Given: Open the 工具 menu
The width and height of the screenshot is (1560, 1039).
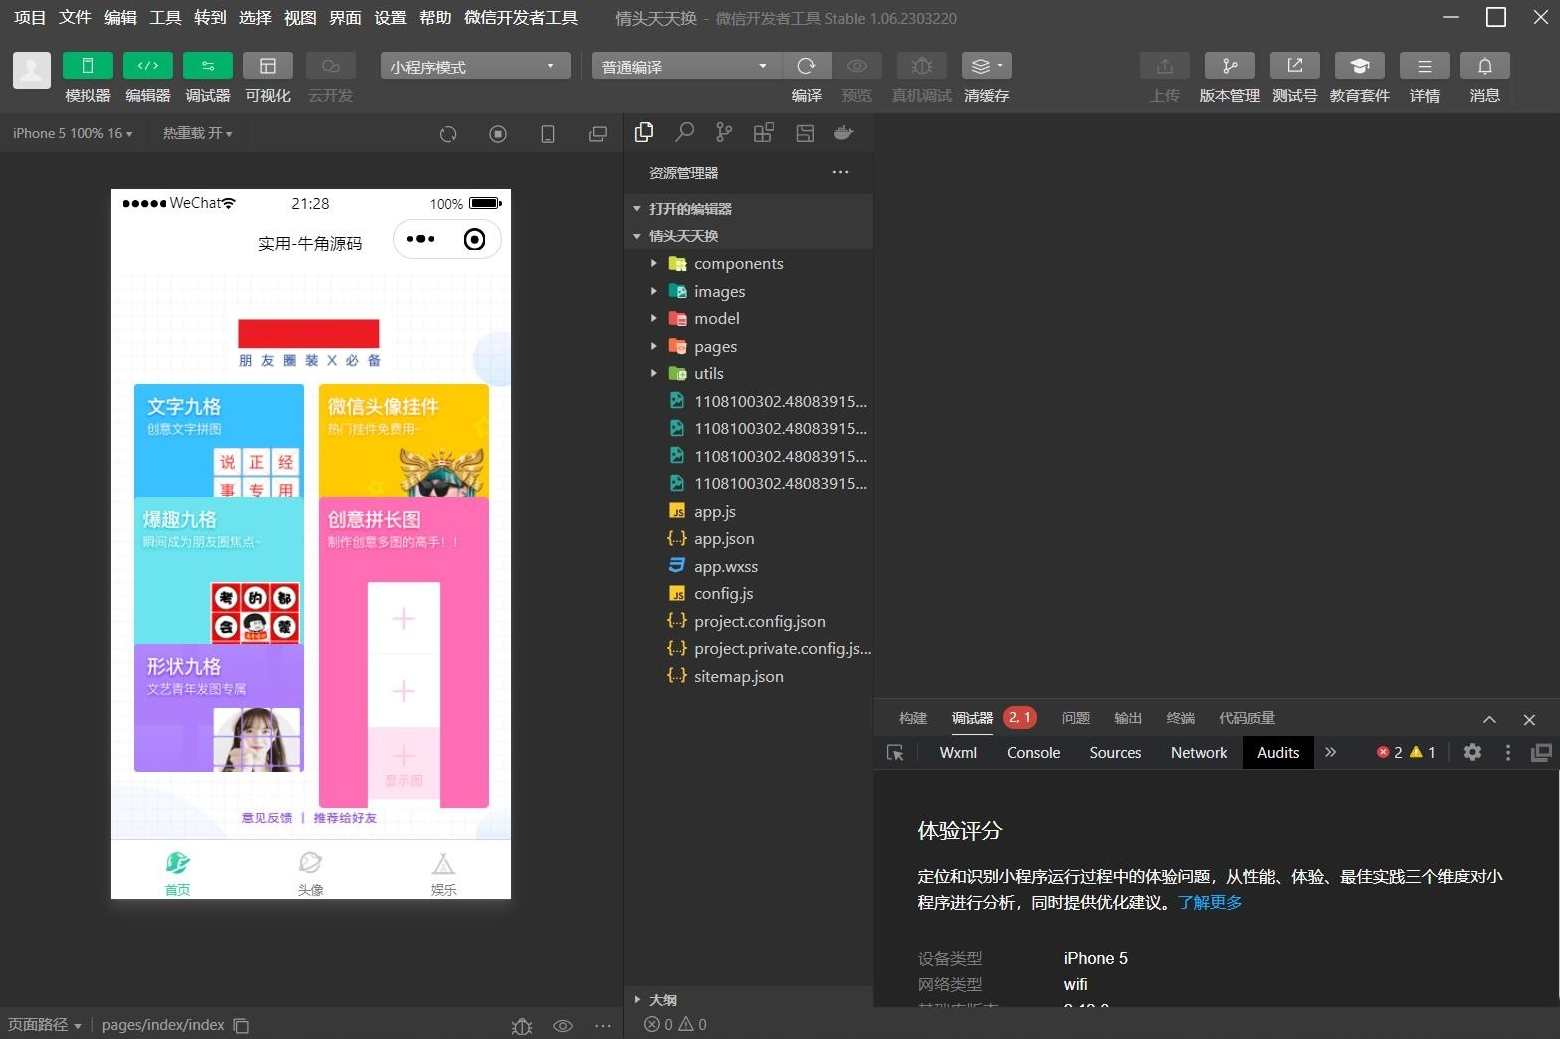Looking at the screenshot, I should click(x=165, y=17).
